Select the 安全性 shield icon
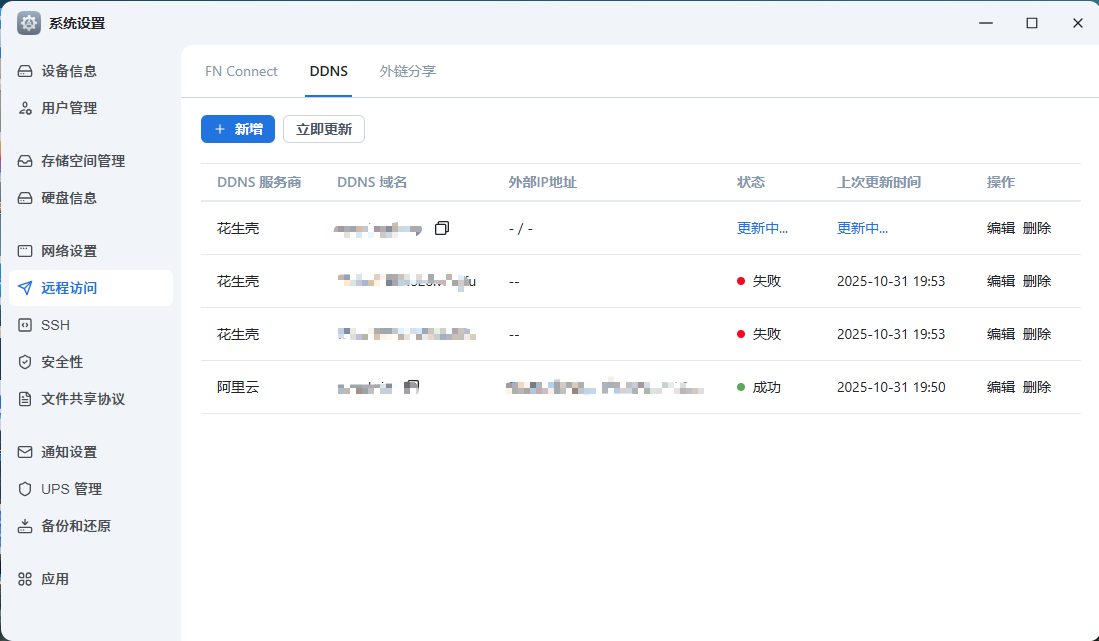Viewport: 1099px width, 641px height. [x=26, y=362]
